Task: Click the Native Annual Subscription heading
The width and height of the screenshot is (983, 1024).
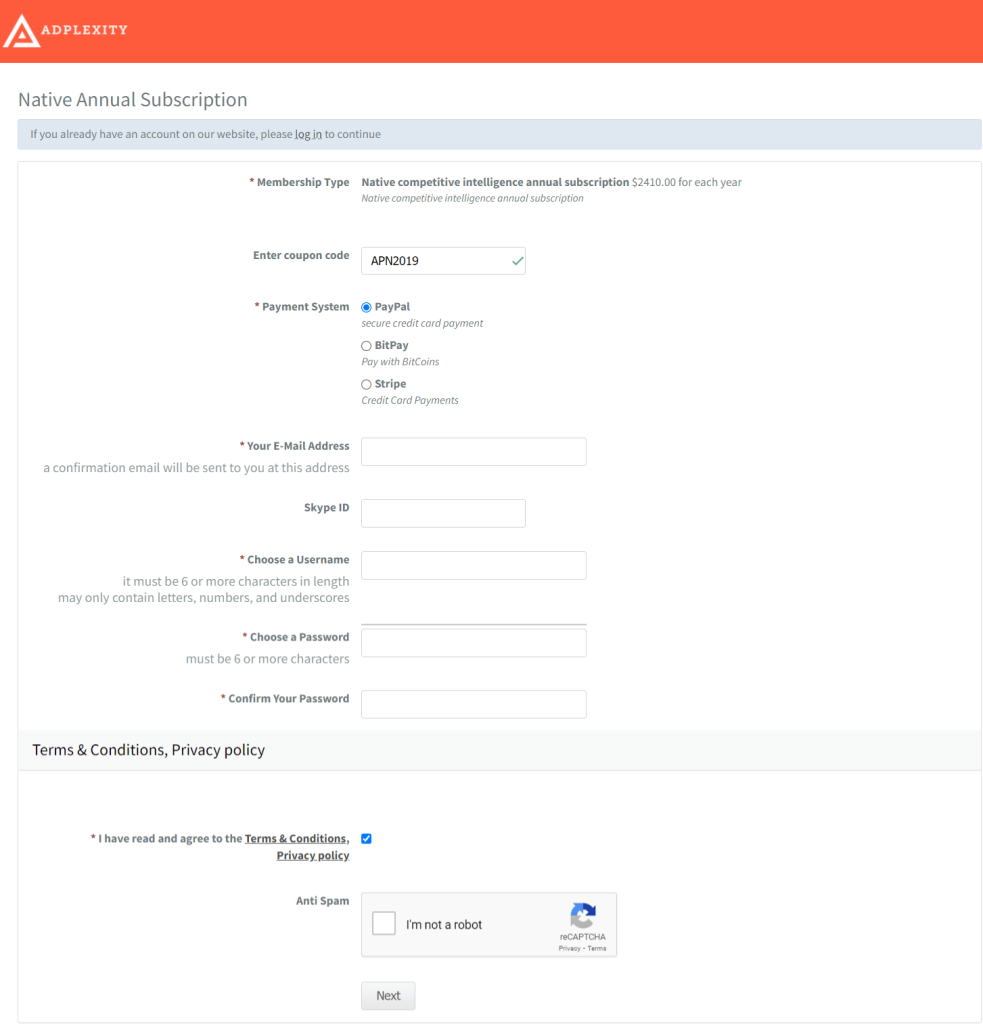Action: pyautogui.click(x=133, y=99)
